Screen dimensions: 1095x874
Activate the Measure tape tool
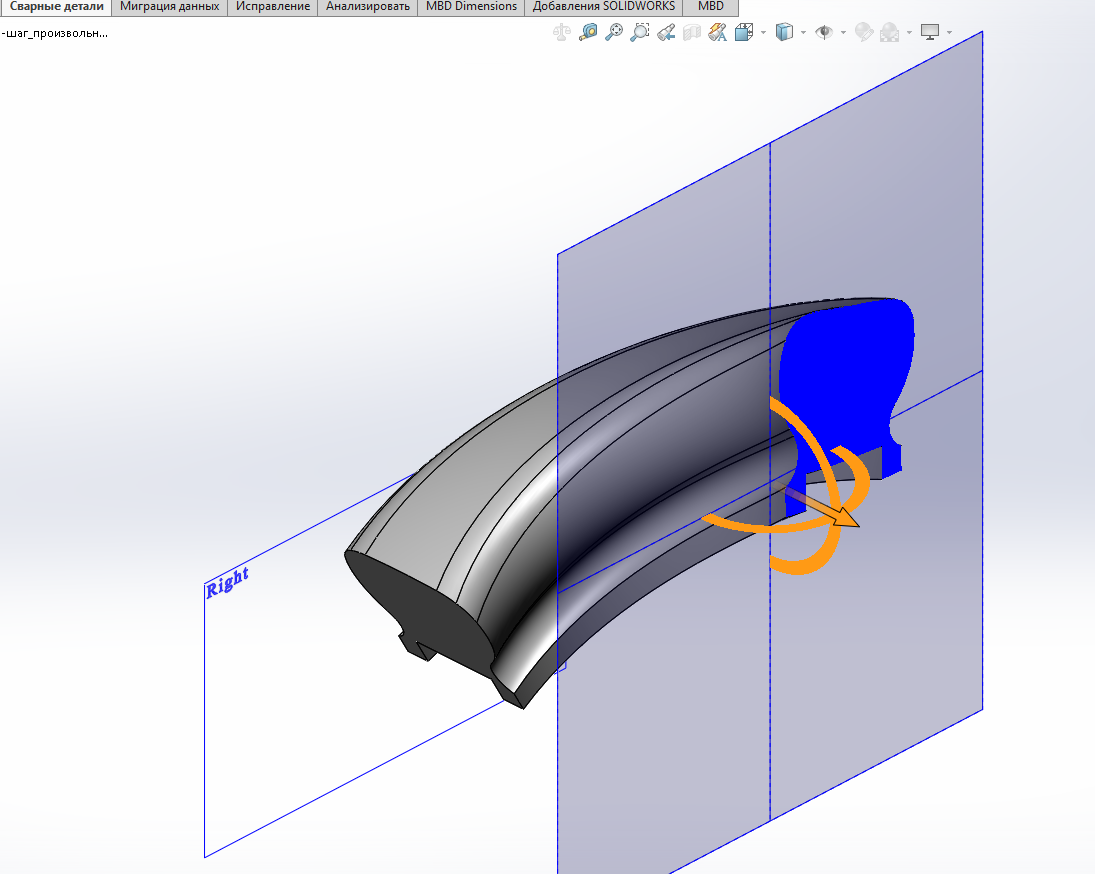tap(588, 32)
